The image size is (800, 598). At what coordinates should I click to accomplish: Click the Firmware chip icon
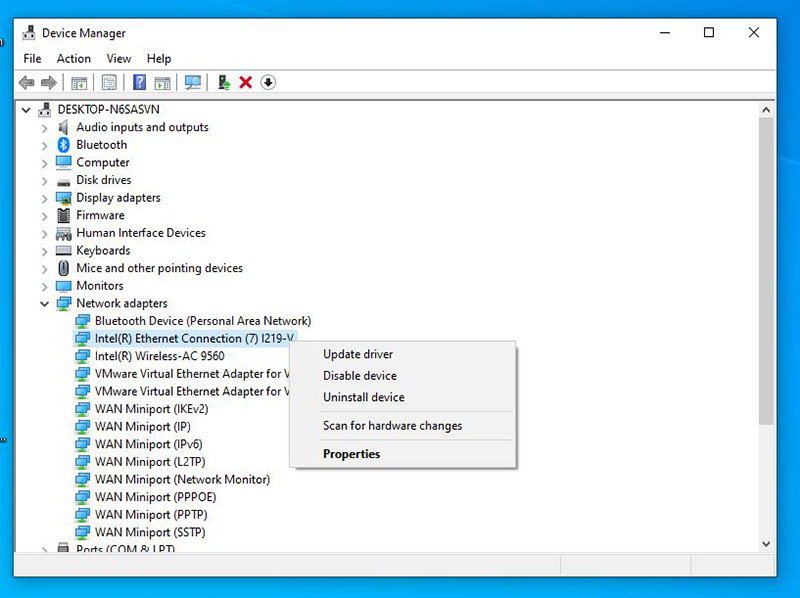click(x=63, y=215)
